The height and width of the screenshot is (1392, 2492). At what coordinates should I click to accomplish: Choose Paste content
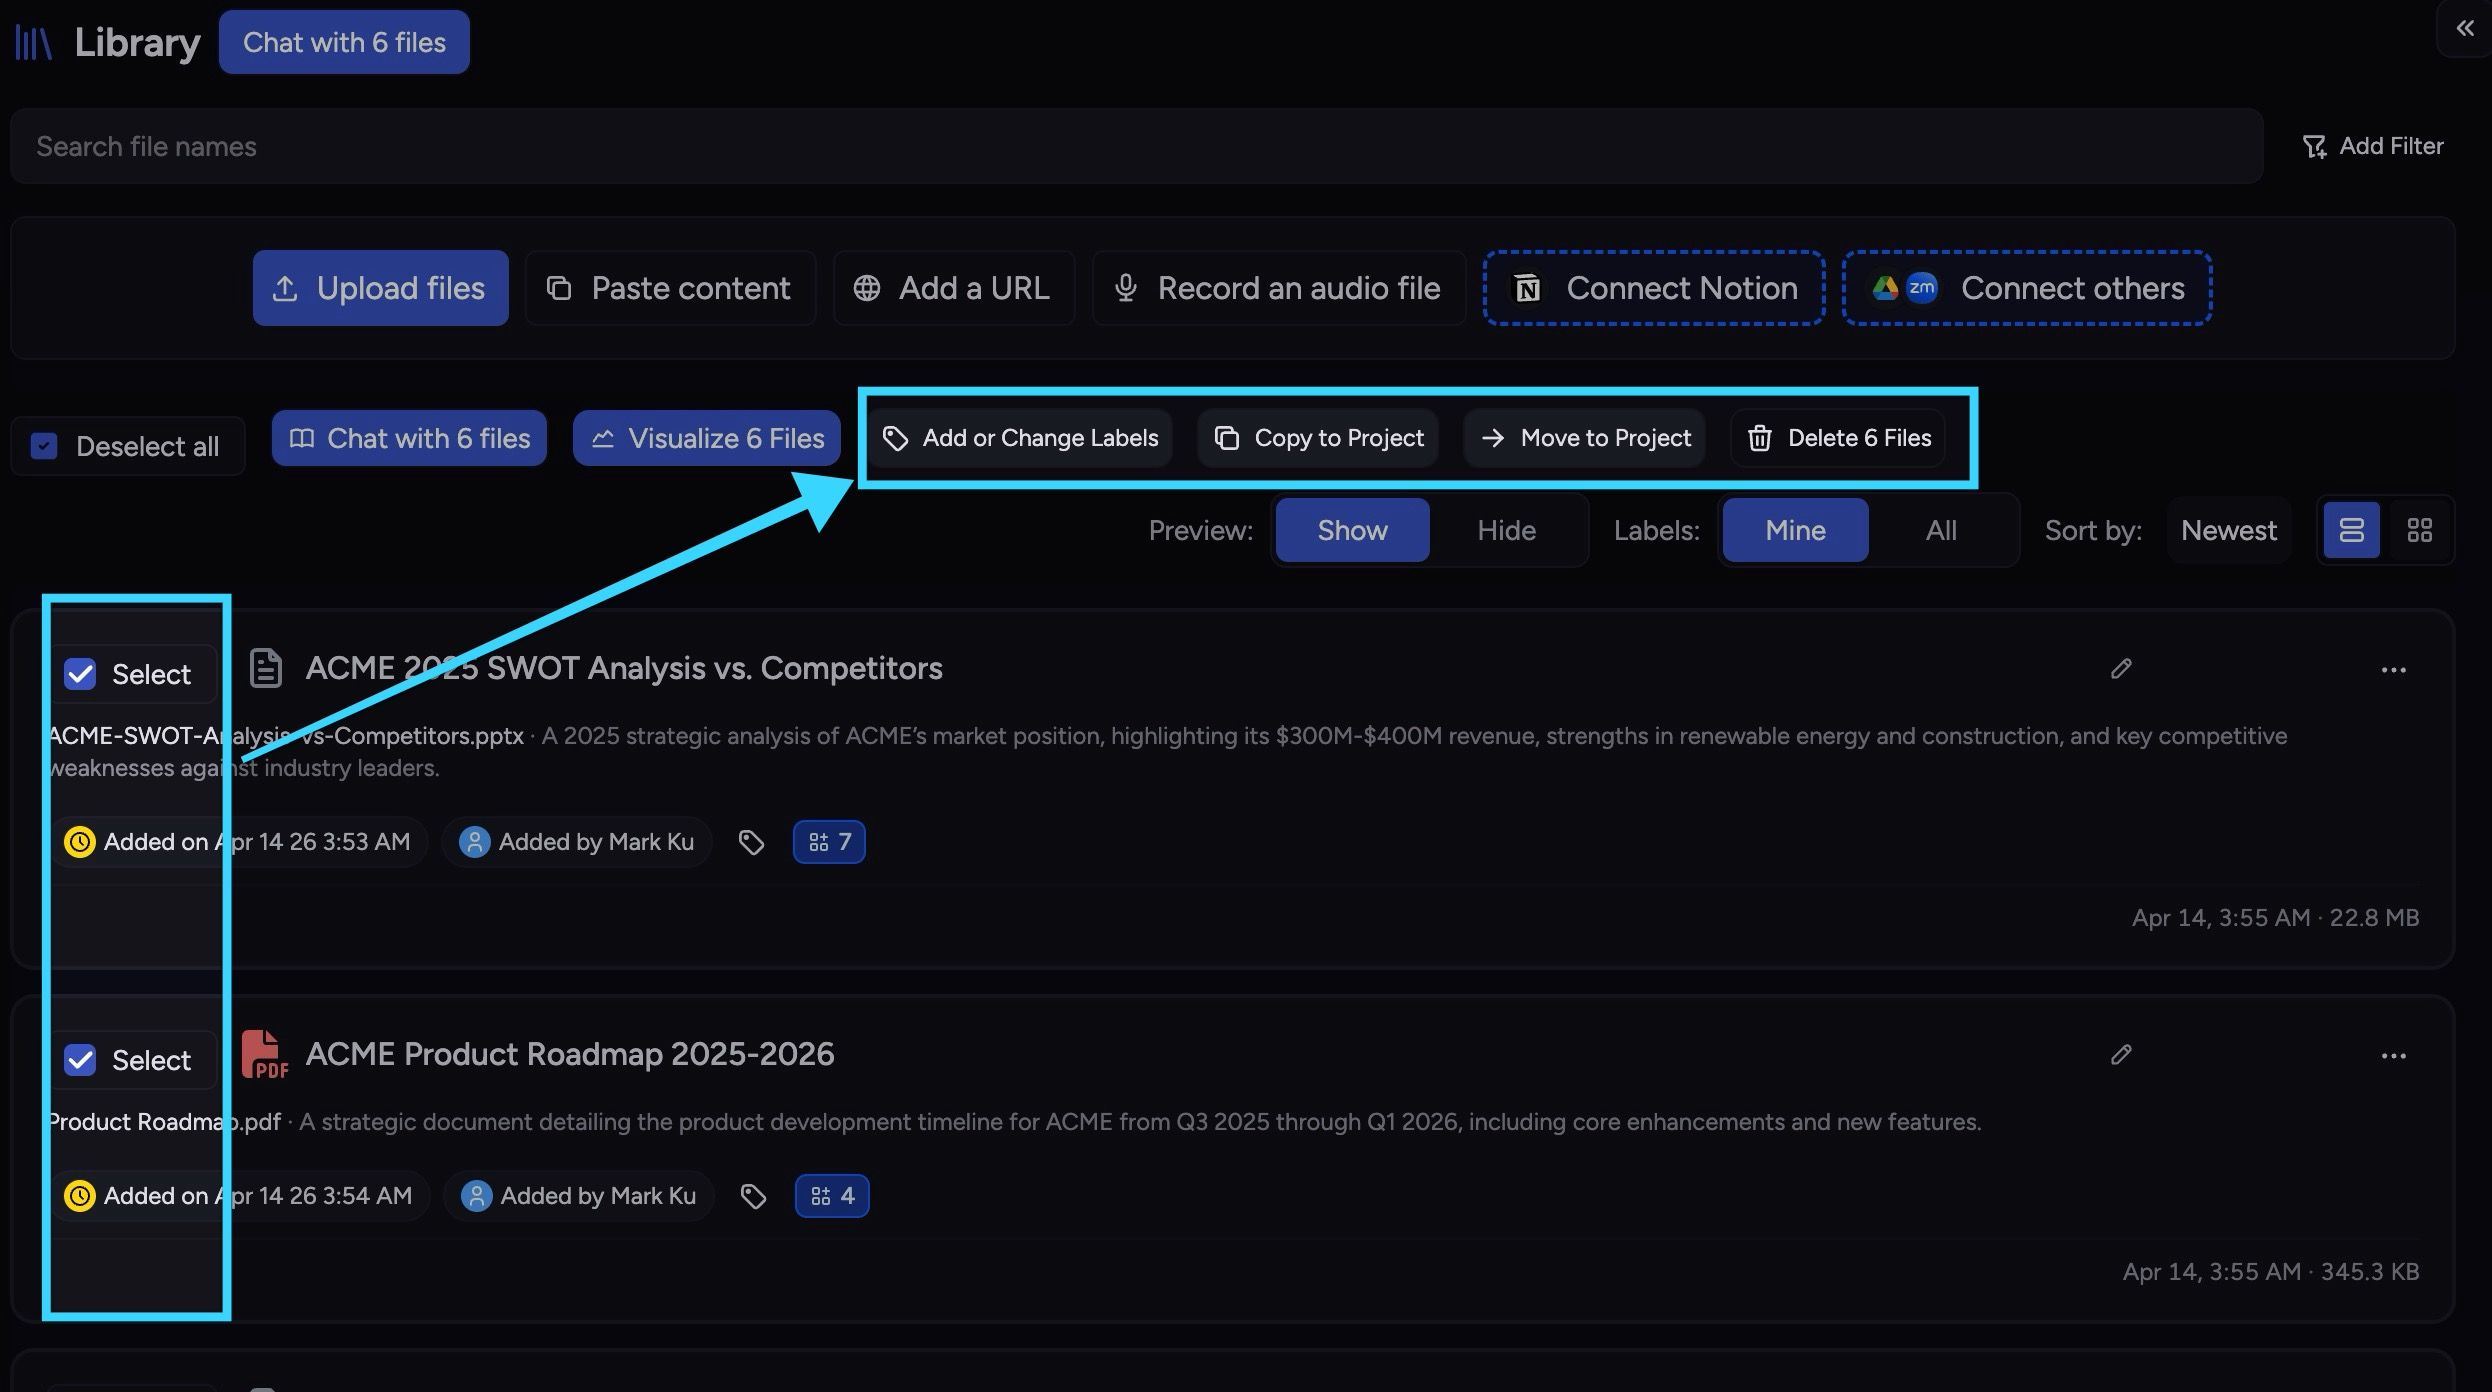click(x=670, y=288)
